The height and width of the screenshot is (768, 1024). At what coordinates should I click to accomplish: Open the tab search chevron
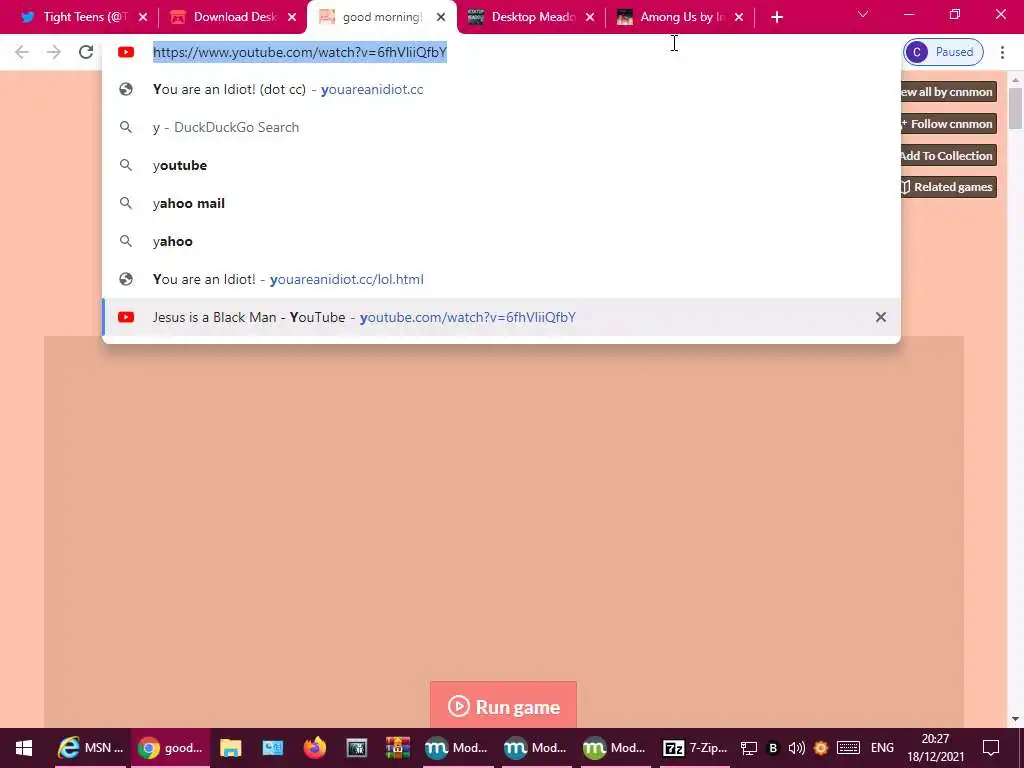coord(863,14)
